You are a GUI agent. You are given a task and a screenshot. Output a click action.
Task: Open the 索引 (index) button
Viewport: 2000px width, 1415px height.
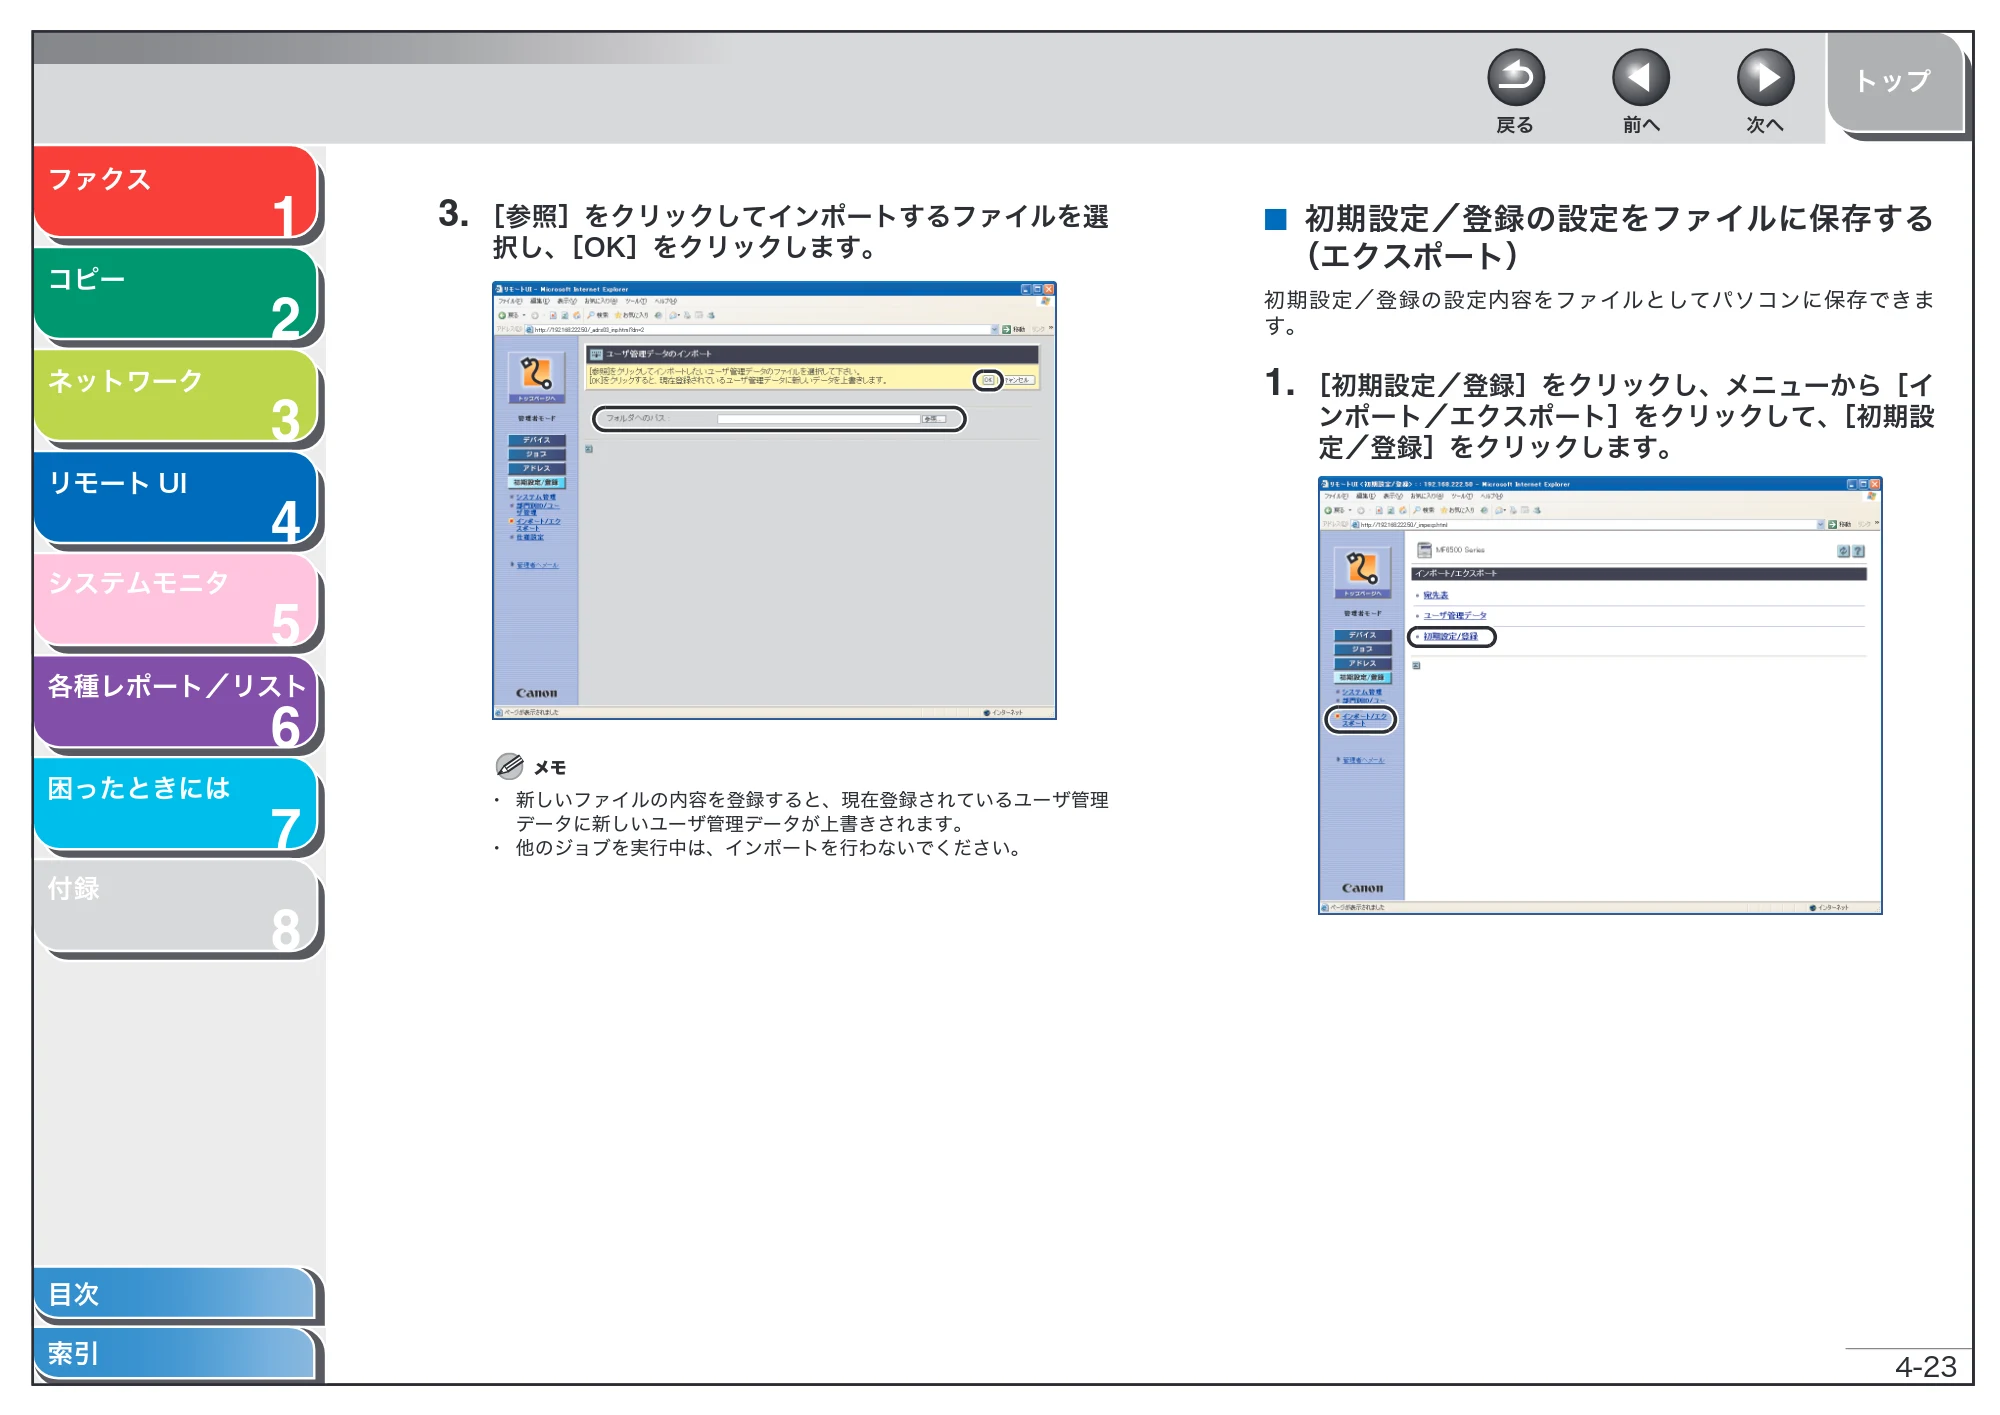pyautogui.click(x=174, y=1353)
